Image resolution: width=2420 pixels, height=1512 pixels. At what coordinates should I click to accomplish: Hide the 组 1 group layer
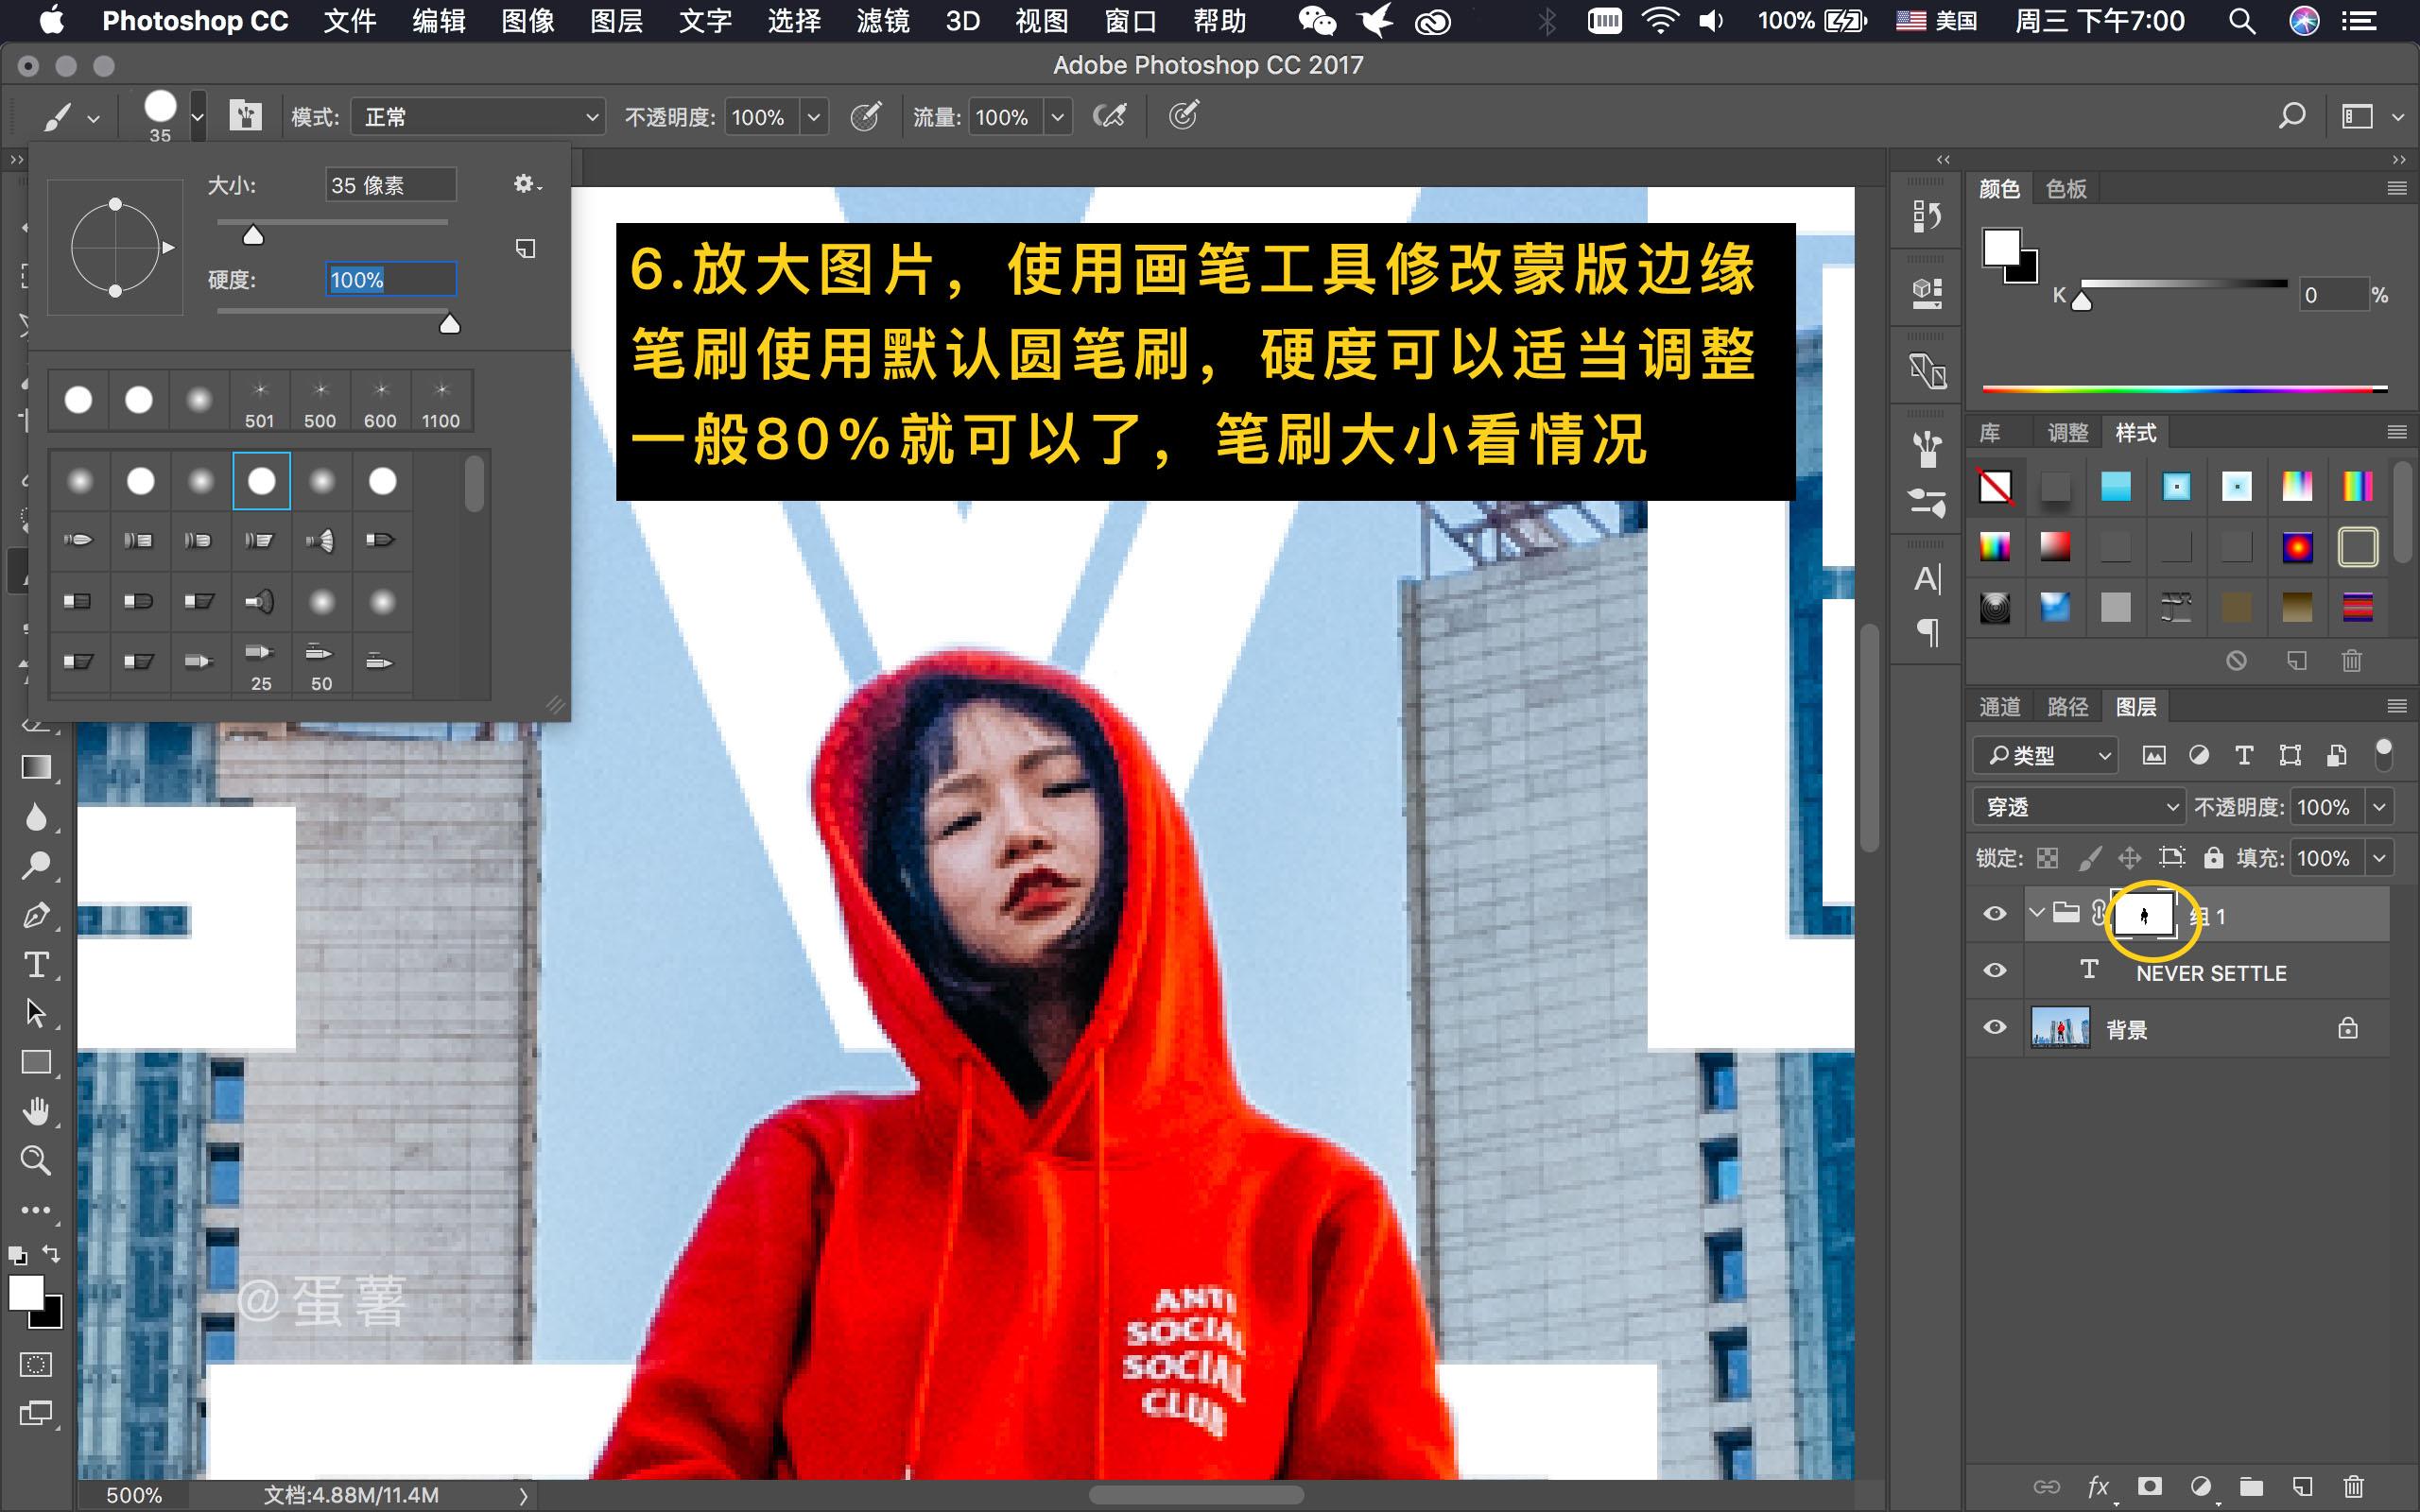[x=1995, y=914]
